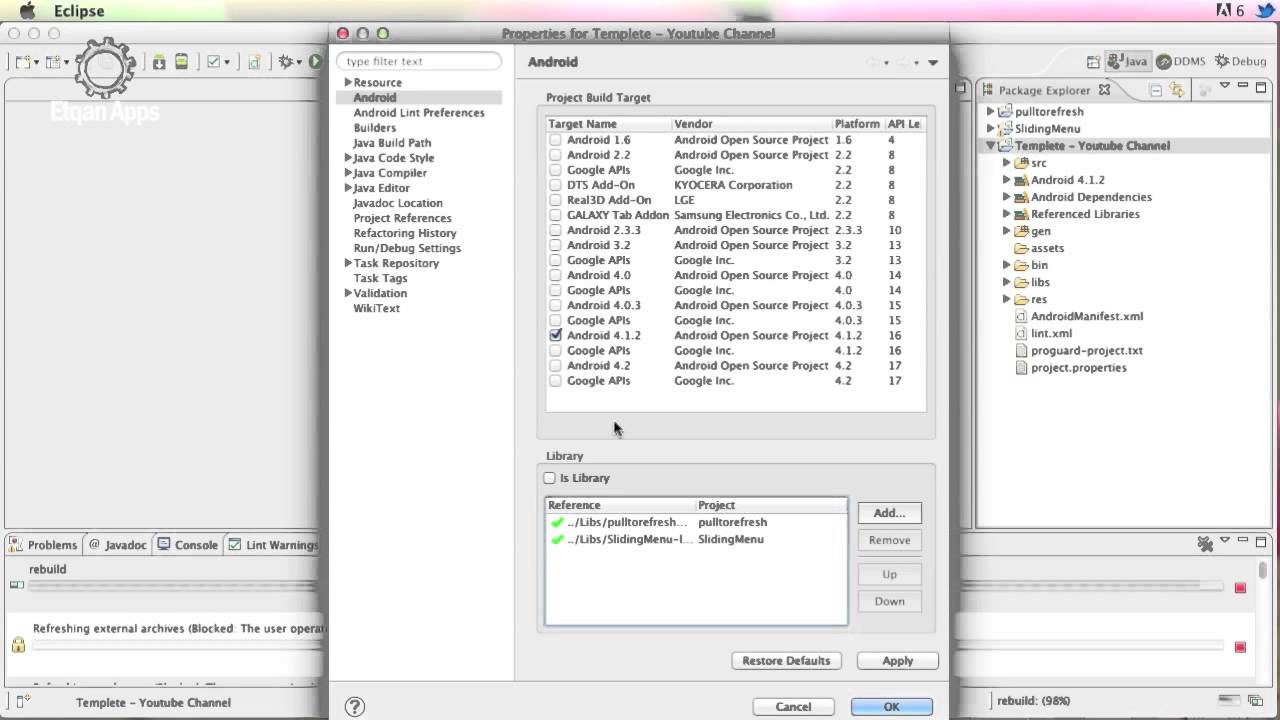This screenshot has height=720, width=1280.
Task: Open the Eclipse menu in the menu bar
Action: (79, 11)
